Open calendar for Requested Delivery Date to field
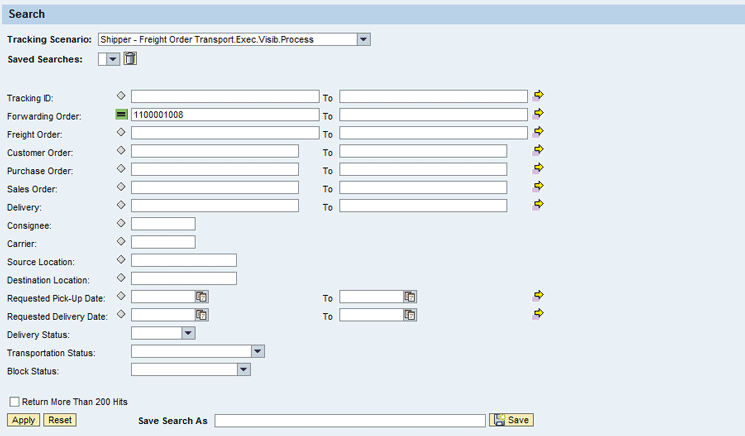 tap(410, 315)
